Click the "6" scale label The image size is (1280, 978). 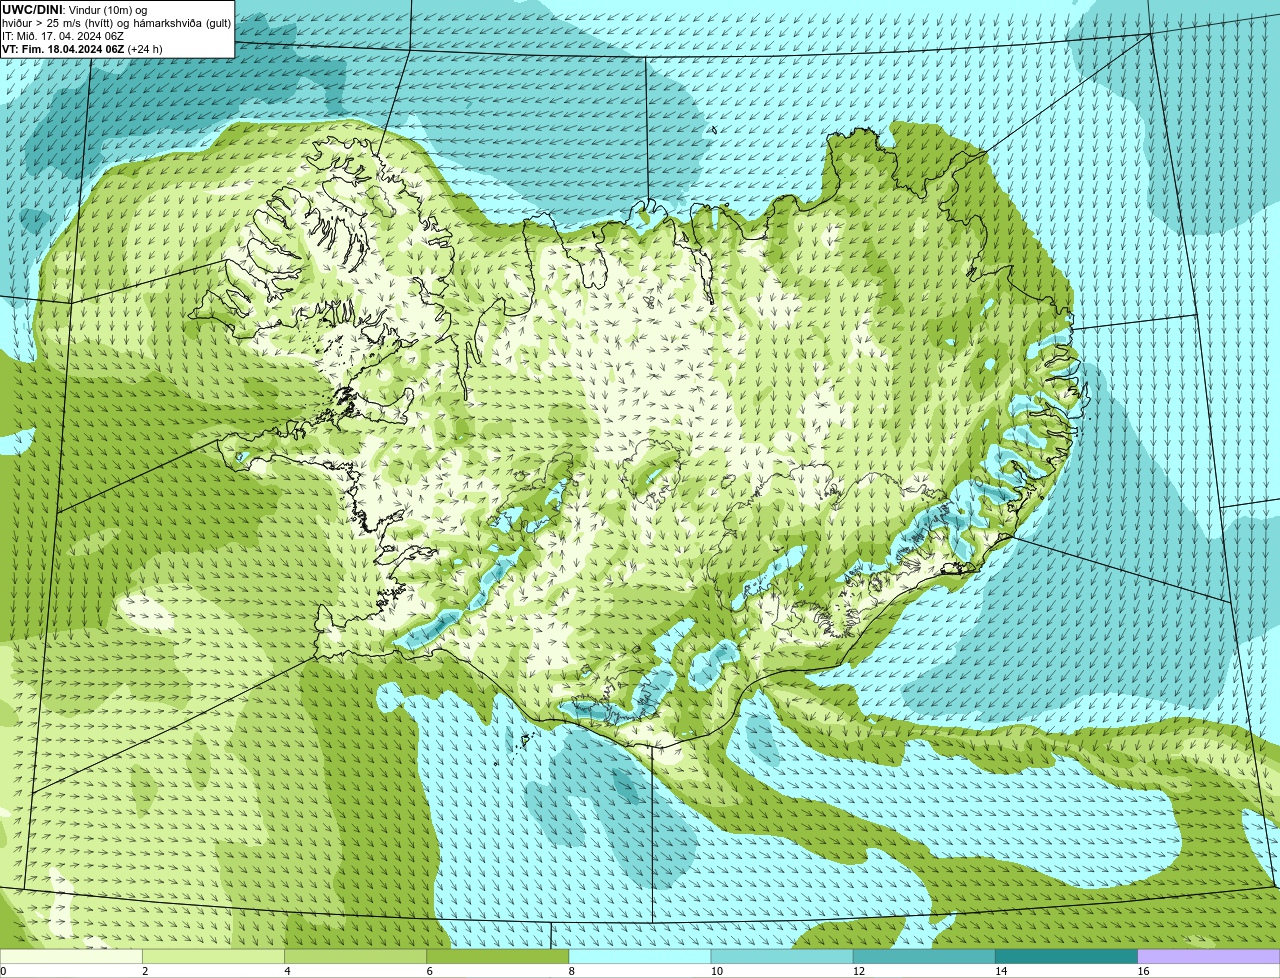point(429,971)
